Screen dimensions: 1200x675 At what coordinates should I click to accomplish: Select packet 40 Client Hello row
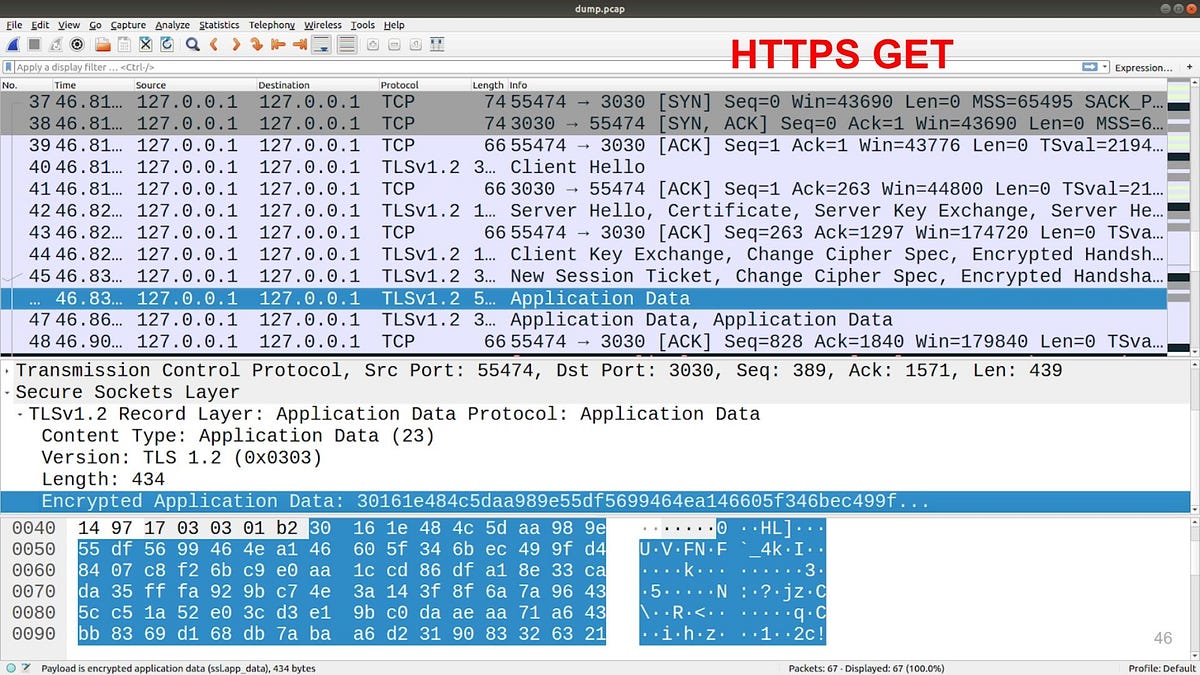[583, 167]
